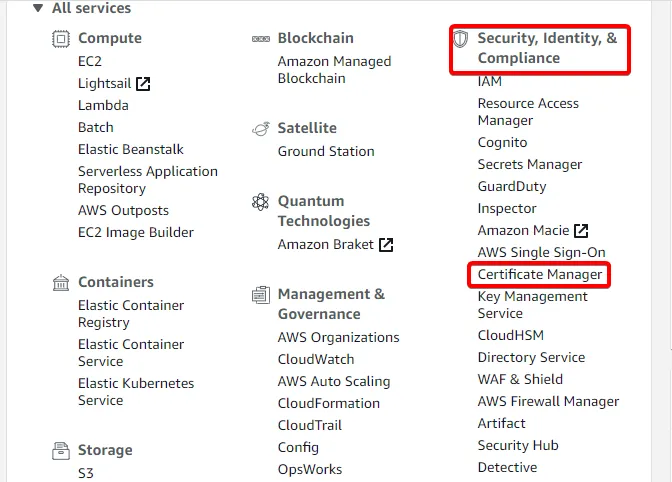Open the Lightsail service link
This screenshot has height=482, width=672.
coord(105,83)
